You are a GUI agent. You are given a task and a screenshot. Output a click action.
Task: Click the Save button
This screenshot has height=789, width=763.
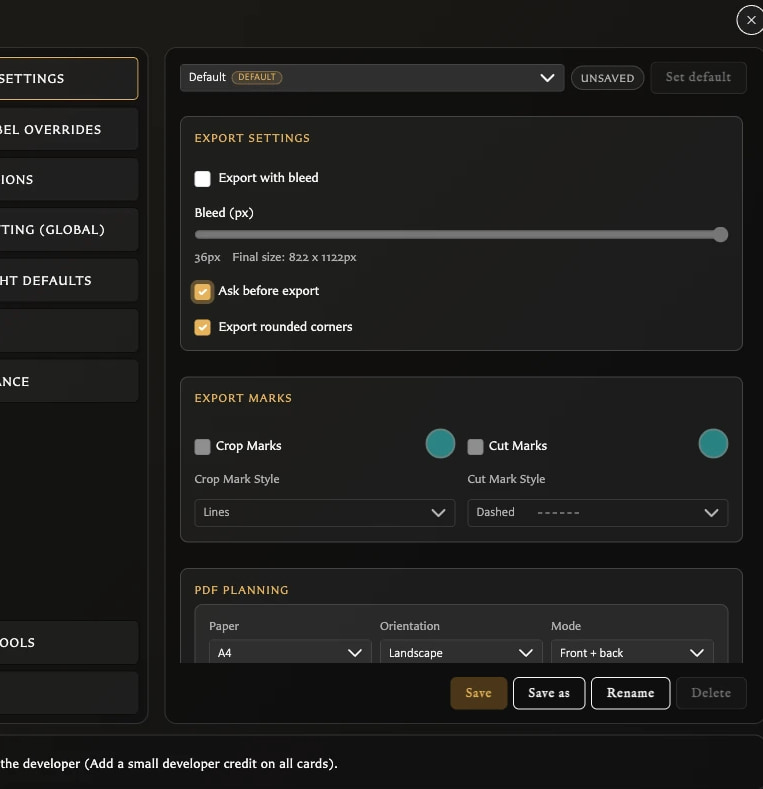point(478,693)
